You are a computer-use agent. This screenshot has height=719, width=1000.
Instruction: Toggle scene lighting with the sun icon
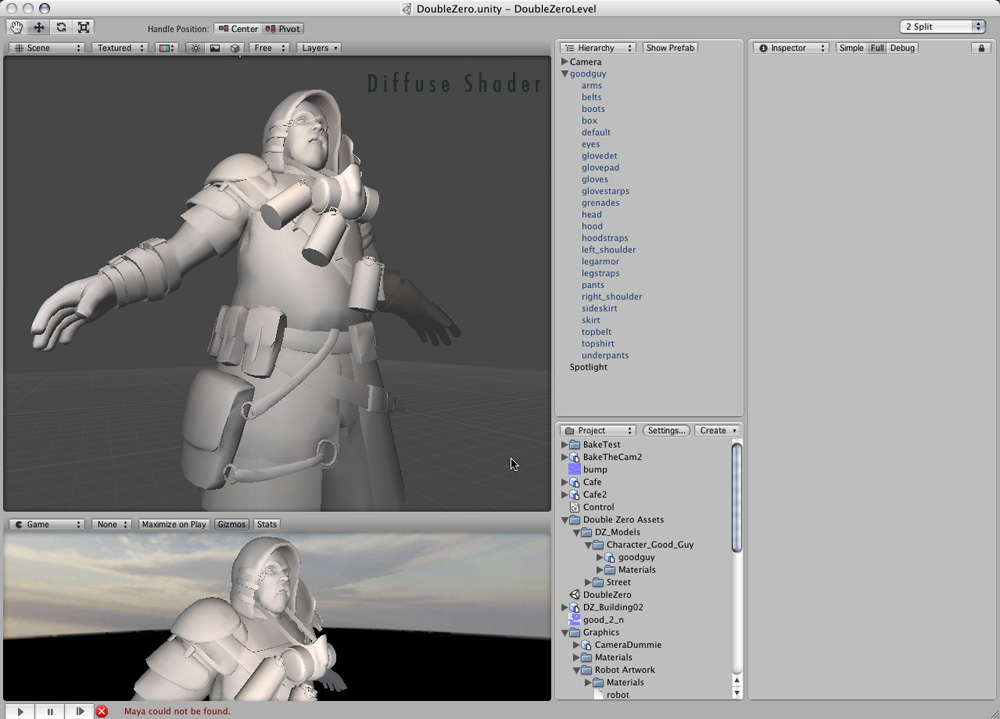pyautogui.click(x=196, y=47)
